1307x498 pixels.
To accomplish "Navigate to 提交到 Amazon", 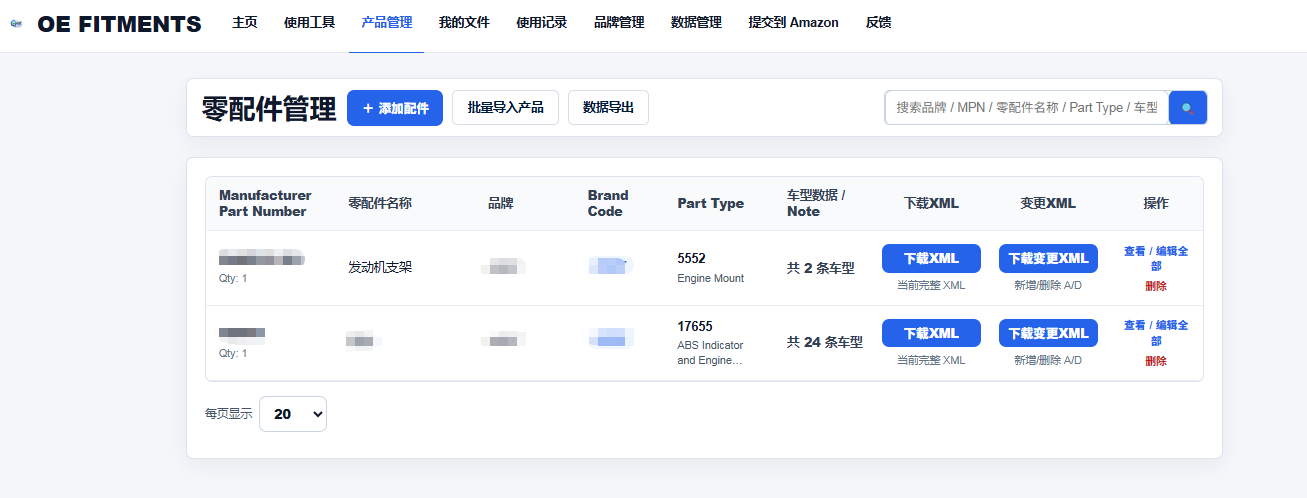I will pyautogui.click(x=793, y=22).
